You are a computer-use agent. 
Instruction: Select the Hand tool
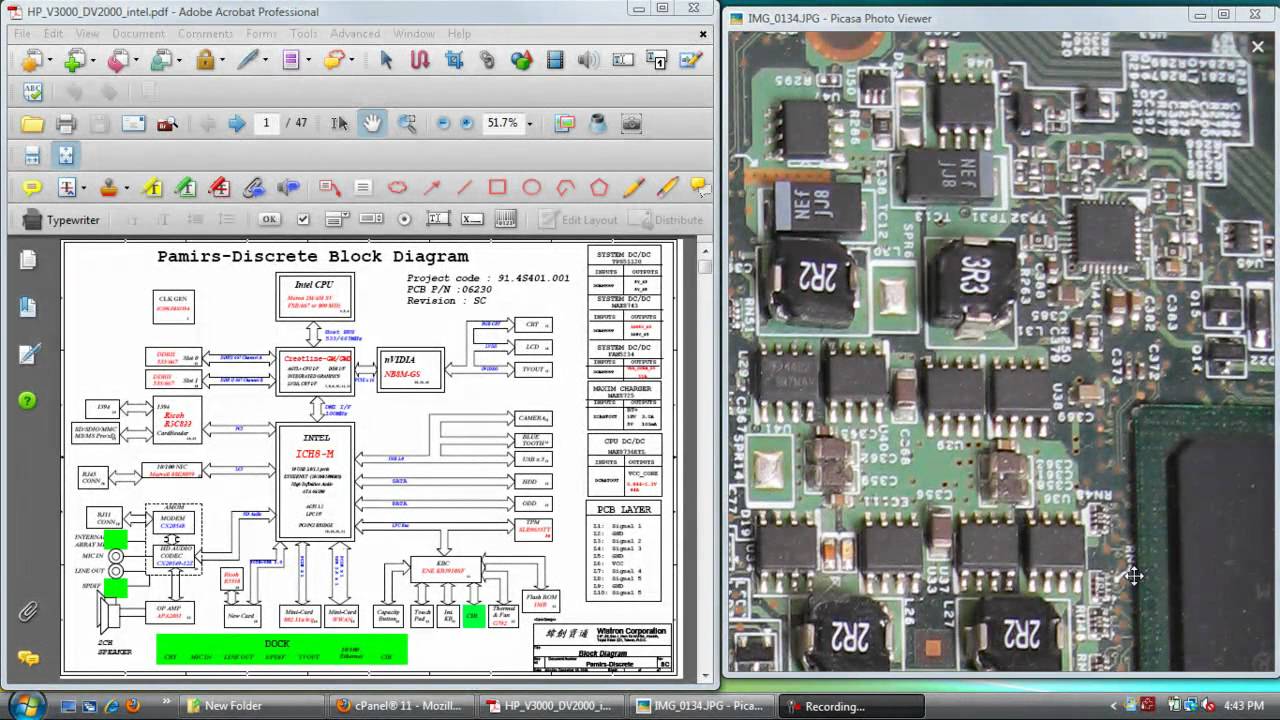coord(372,123)
